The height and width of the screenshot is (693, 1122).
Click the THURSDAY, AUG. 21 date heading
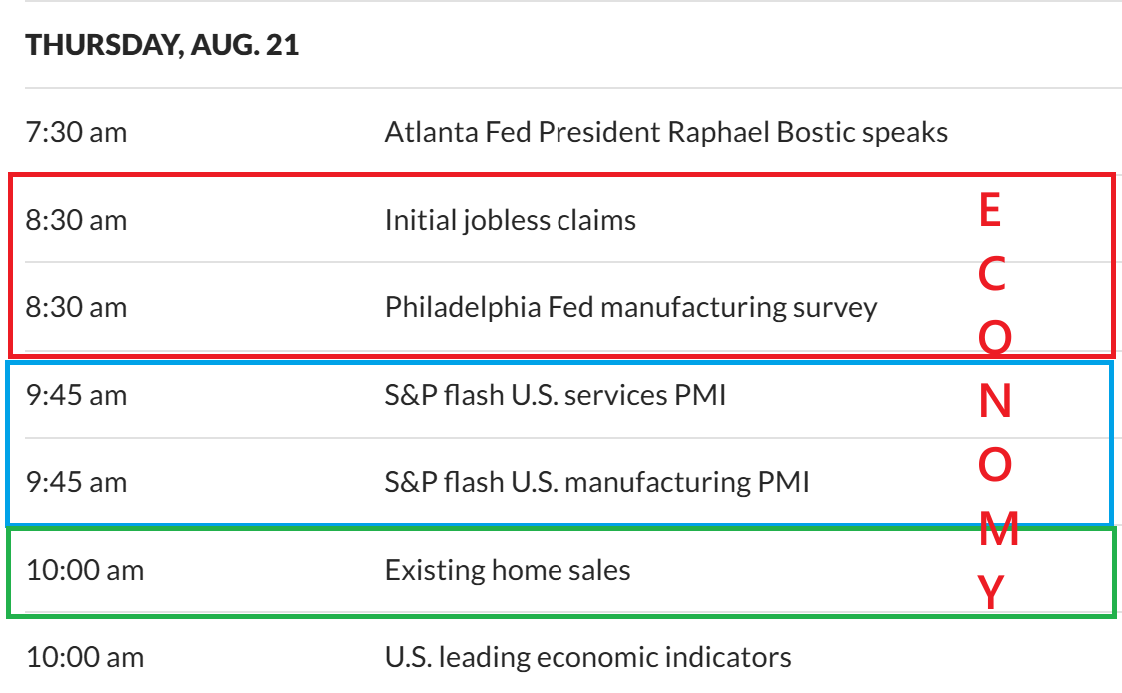162,45
